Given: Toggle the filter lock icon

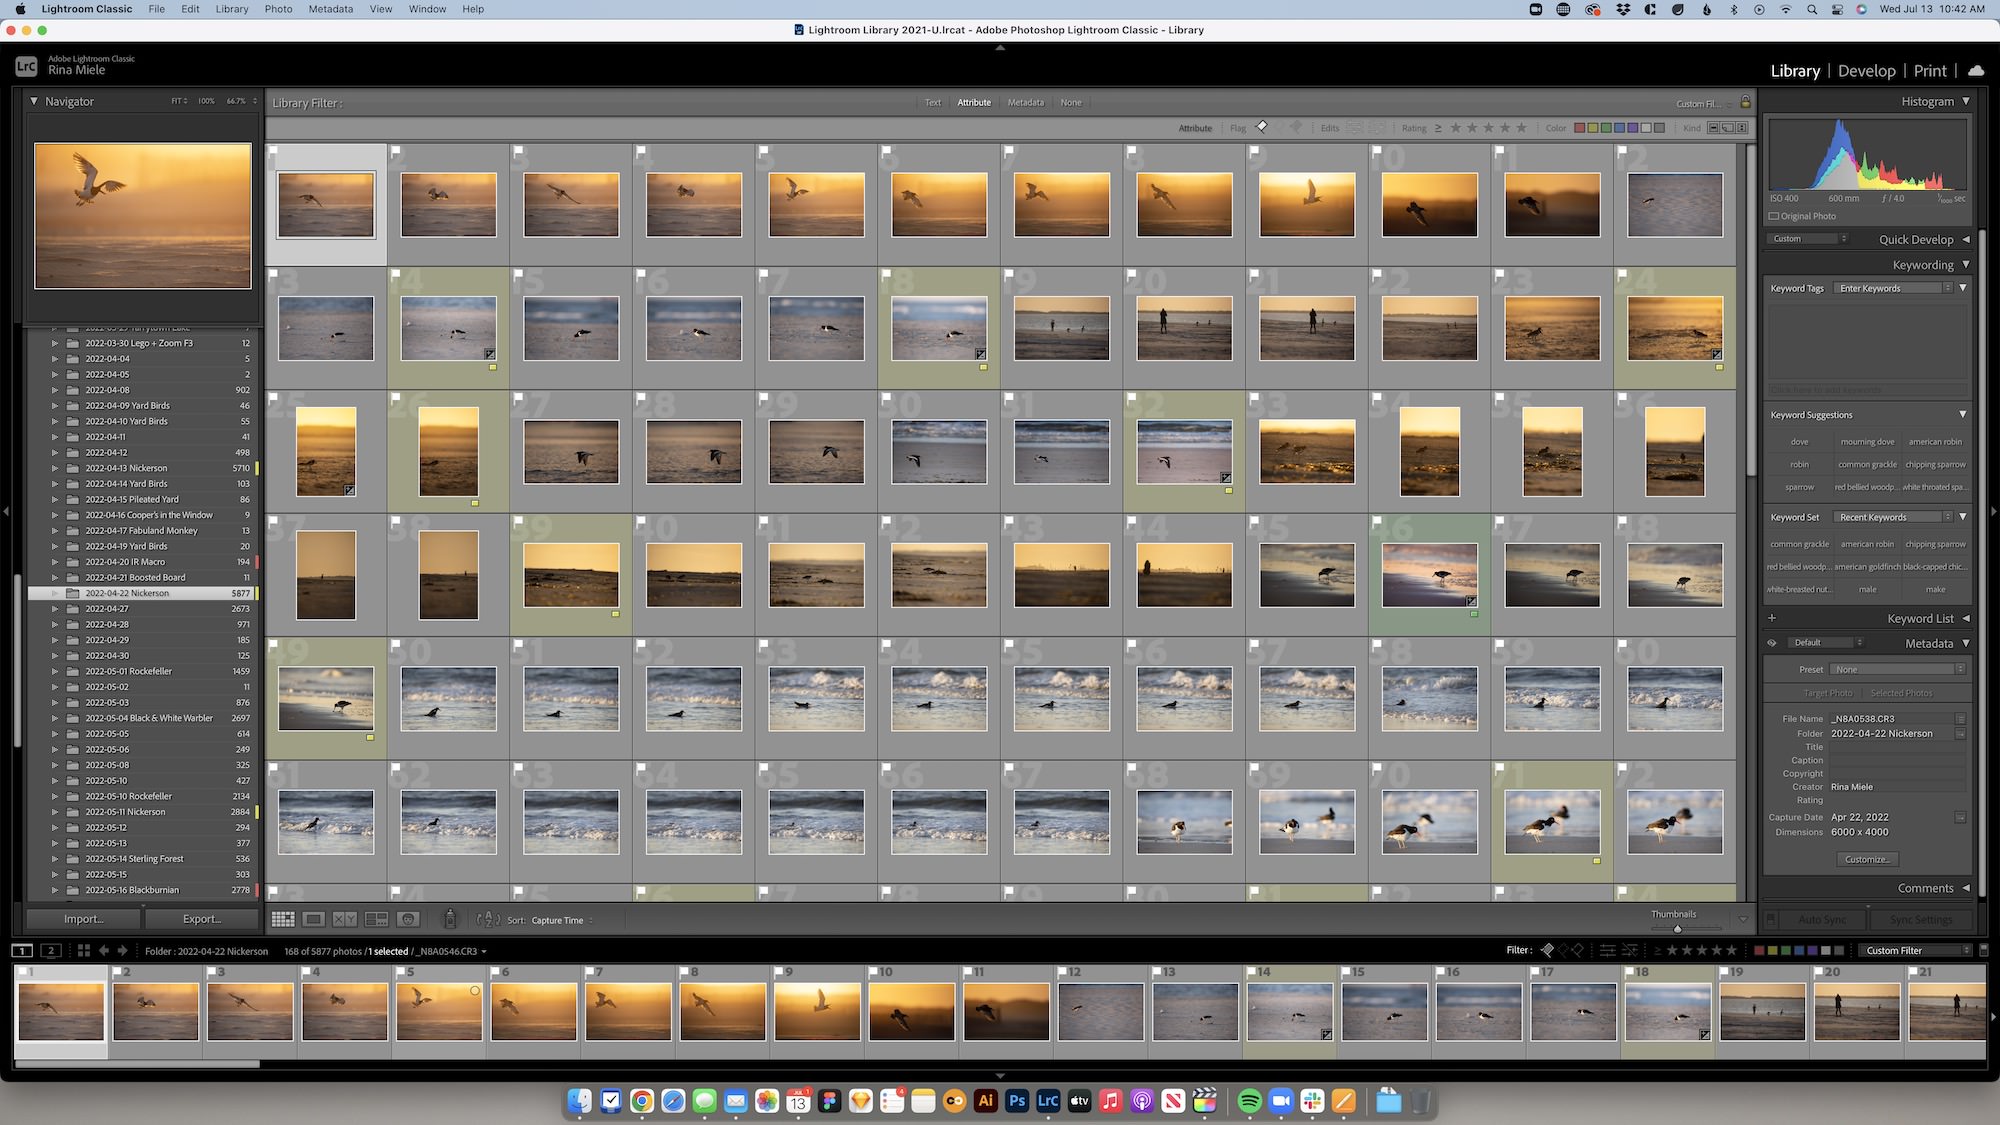Looking at the screenshot, I should [1745, 102].
